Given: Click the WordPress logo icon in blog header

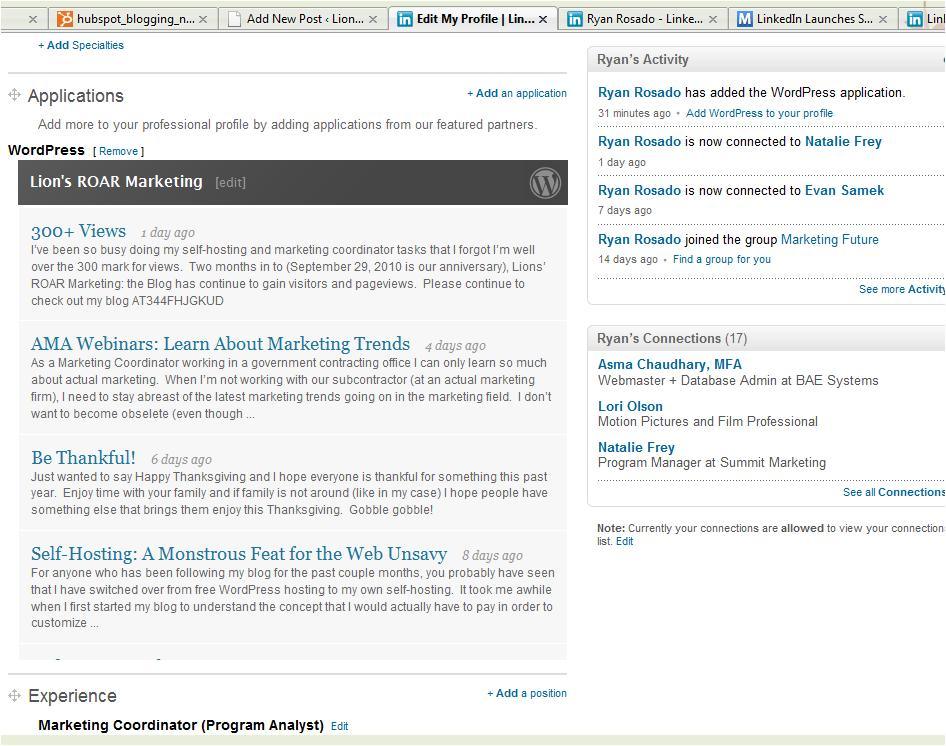Looking at the screenshot, I should 545,183.
